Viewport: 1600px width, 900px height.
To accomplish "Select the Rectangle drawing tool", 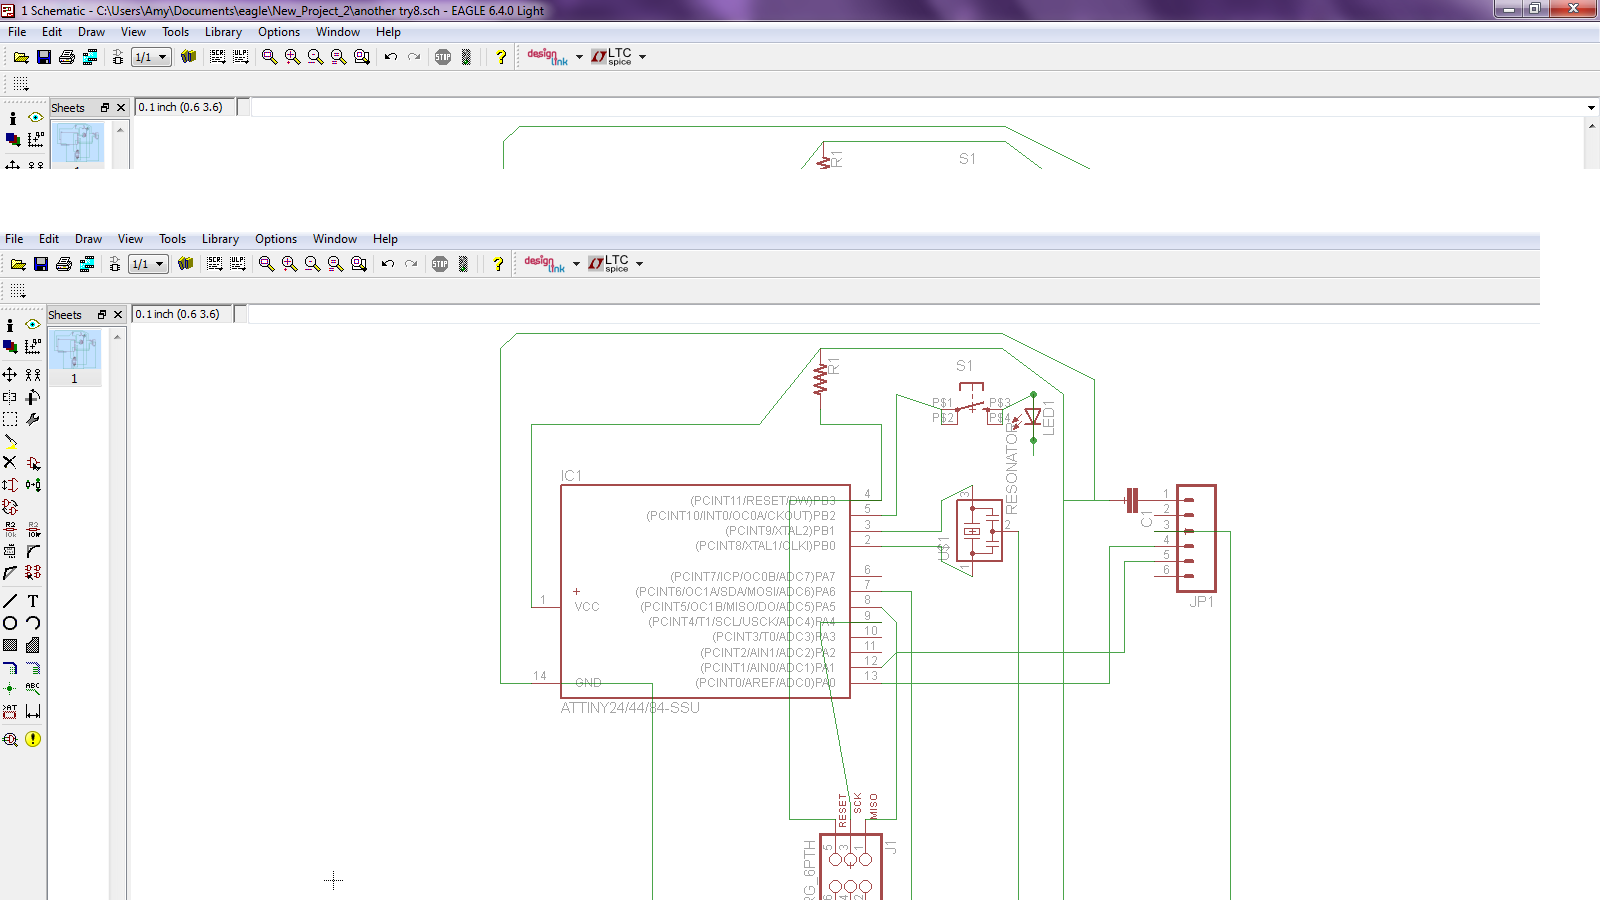I will [x=10, y=645].
